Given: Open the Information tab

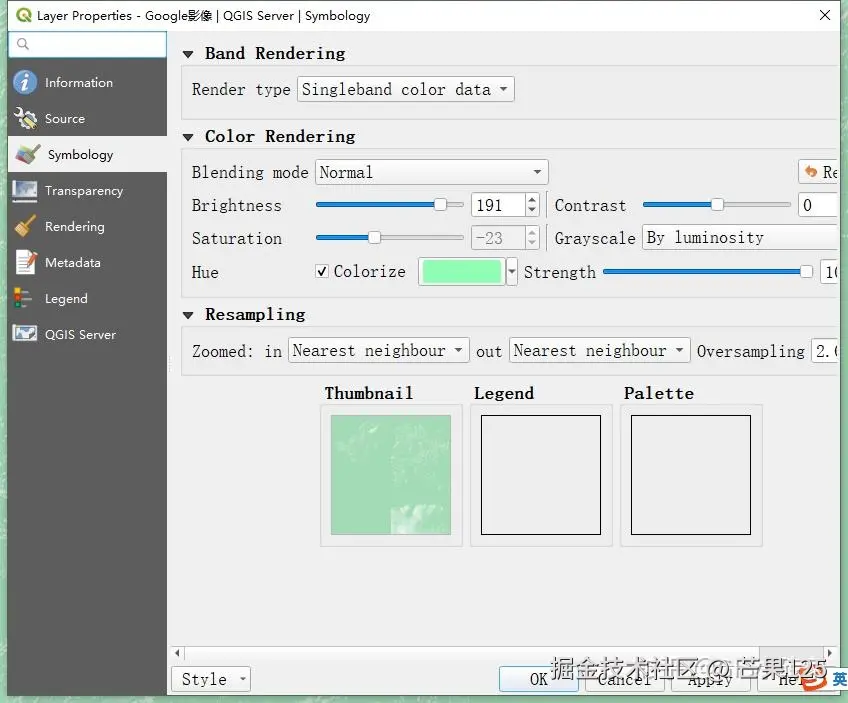Looking at the screenshot, I should click(87, 82).
